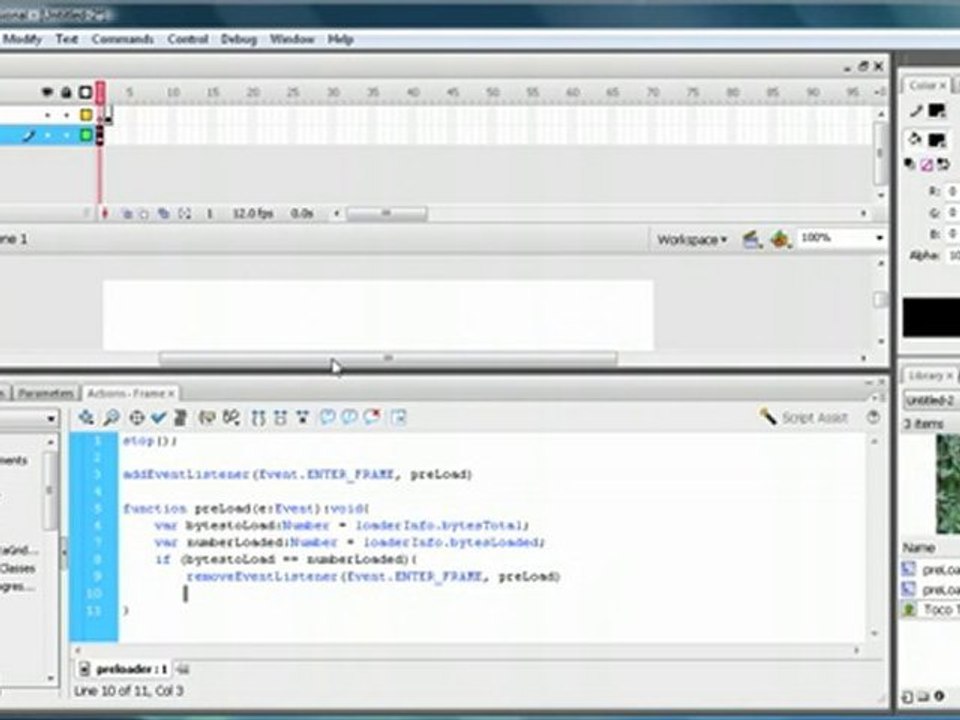Toggle yellow outline square of top layer
960x720 pixels.
tap(86, 115)
